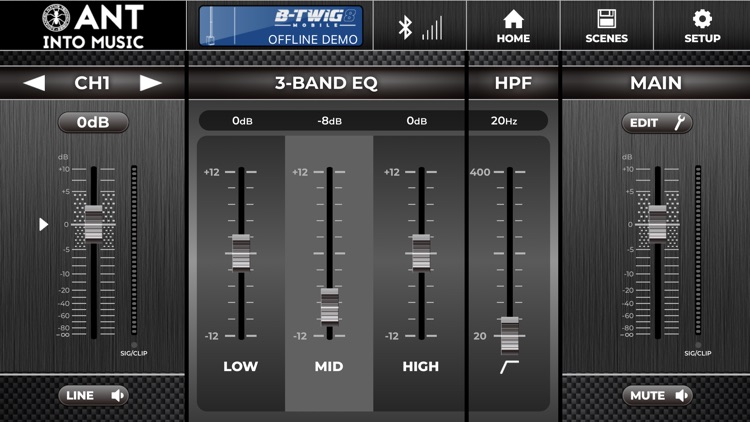Grab the HIGH EQ fader handle
The width and height of the screenshot is (750, 422).
point(421,253)
